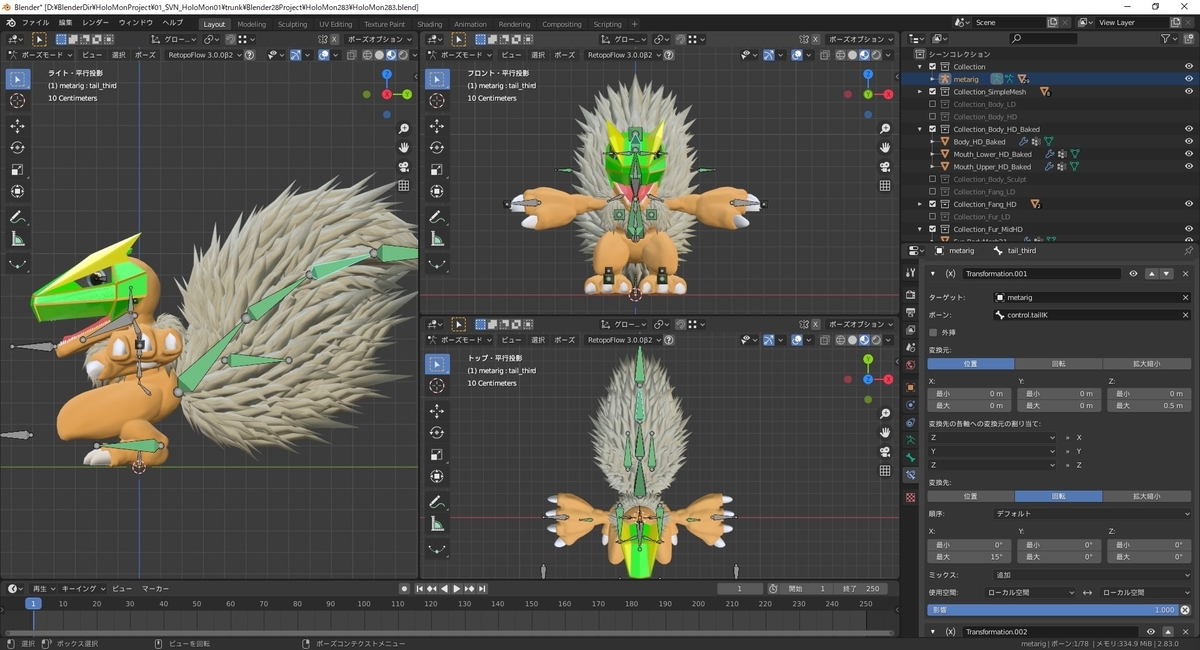Pin the properties editor context
This screenshot has height=650, width=1200.
point(1188,251)
